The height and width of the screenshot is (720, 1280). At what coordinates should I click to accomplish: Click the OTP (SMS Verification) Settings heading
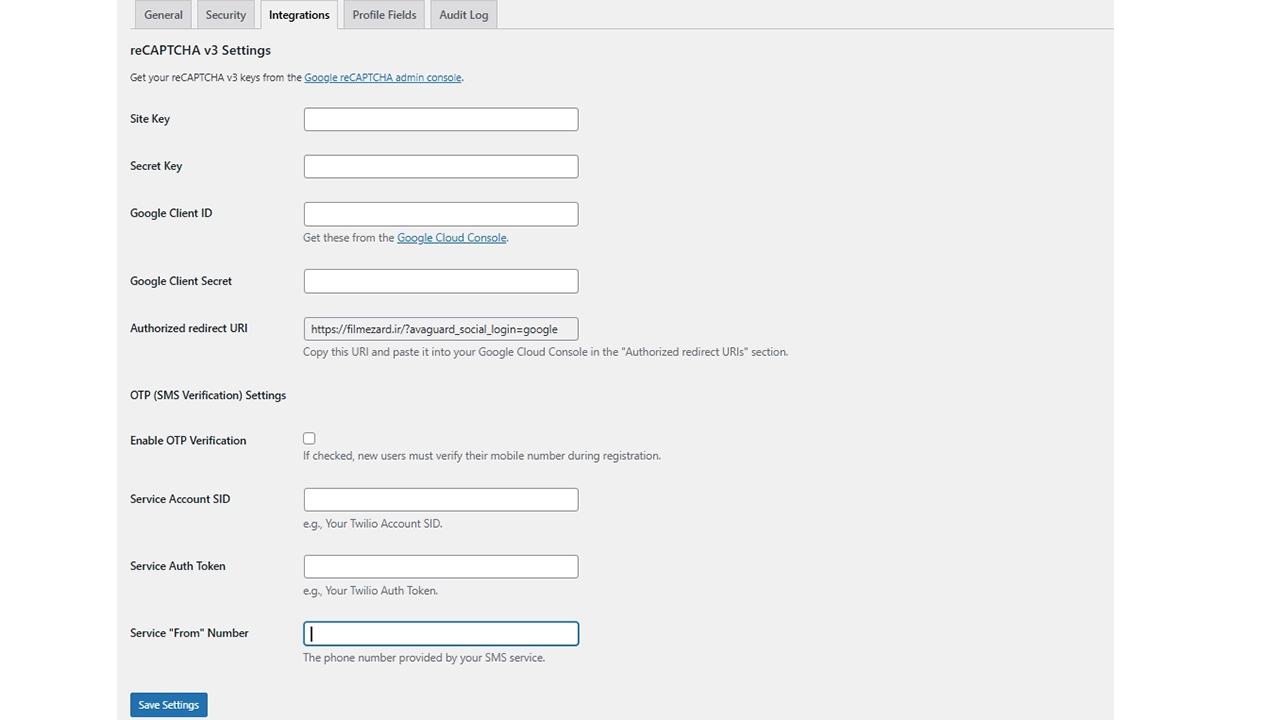tap(208, 395)
